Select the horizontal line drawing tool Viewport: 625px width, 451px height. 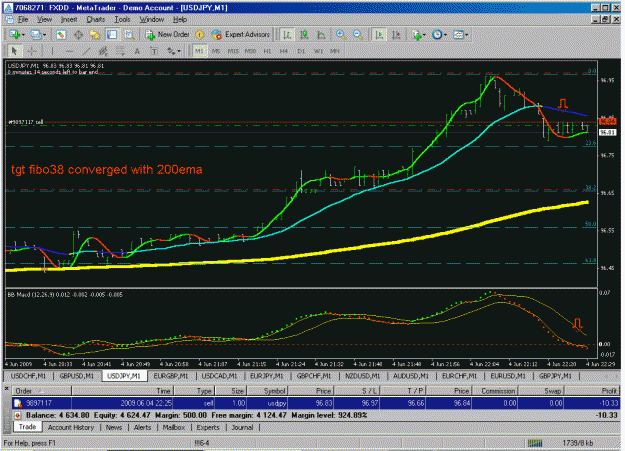[x=69, y=51]
